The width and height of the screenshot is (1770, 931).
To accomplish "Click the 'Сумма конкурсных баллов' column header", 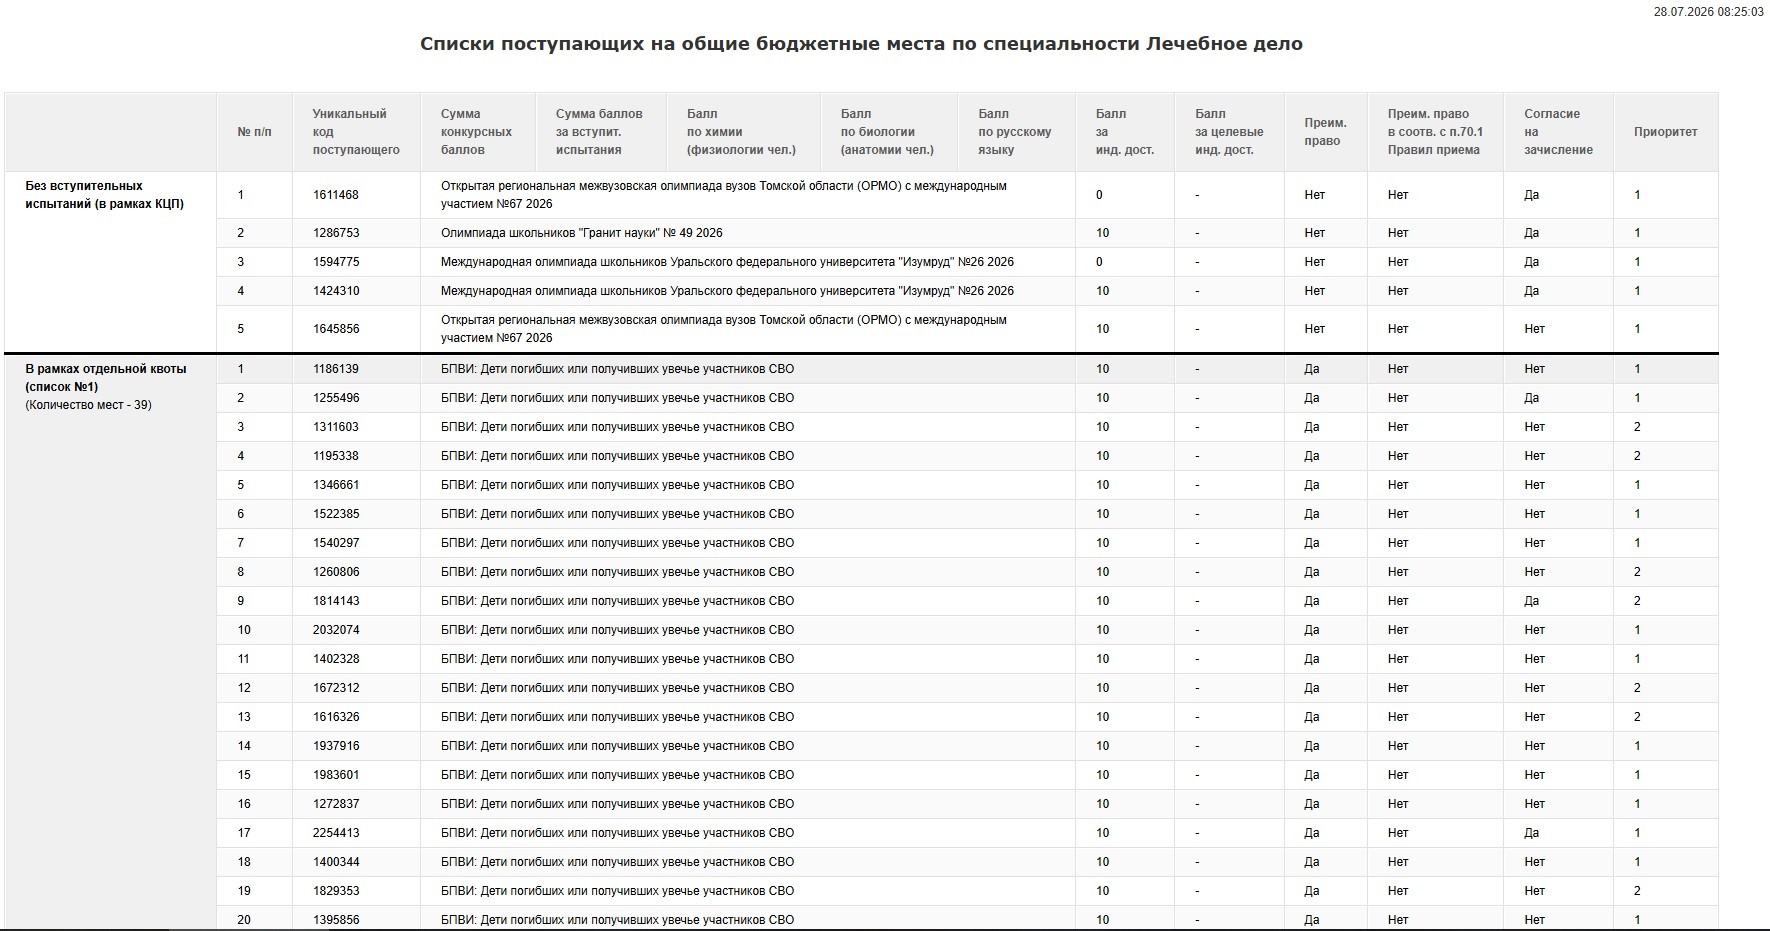I will (x=477, y=132).
